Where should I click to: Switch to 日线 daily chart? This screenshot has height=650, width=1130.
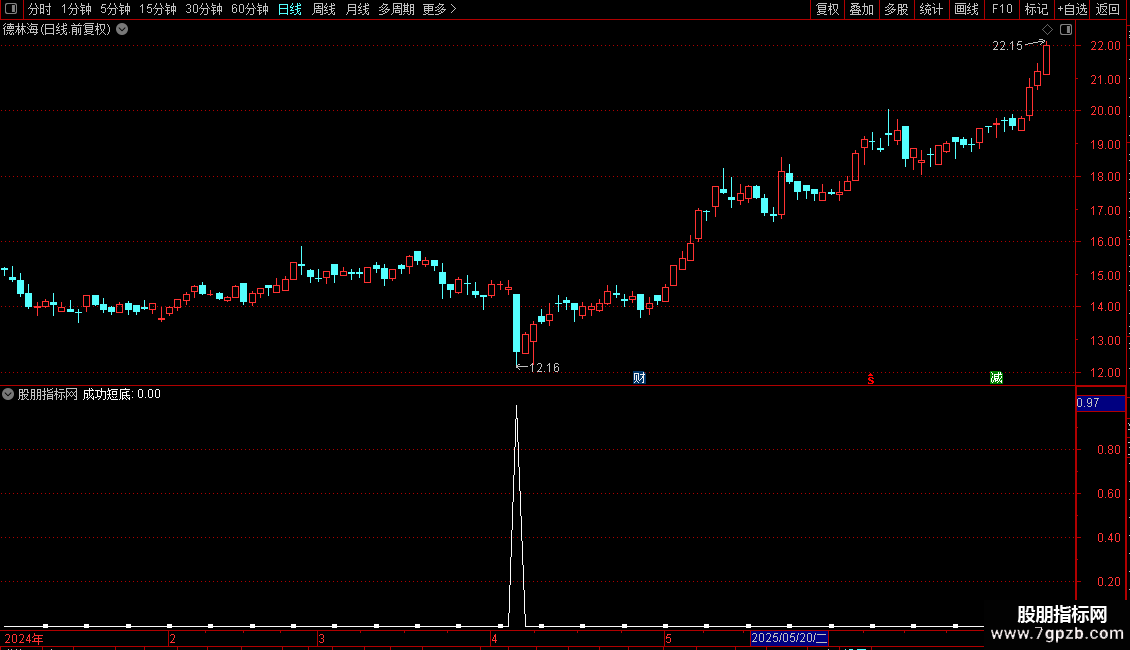(290, 9)
